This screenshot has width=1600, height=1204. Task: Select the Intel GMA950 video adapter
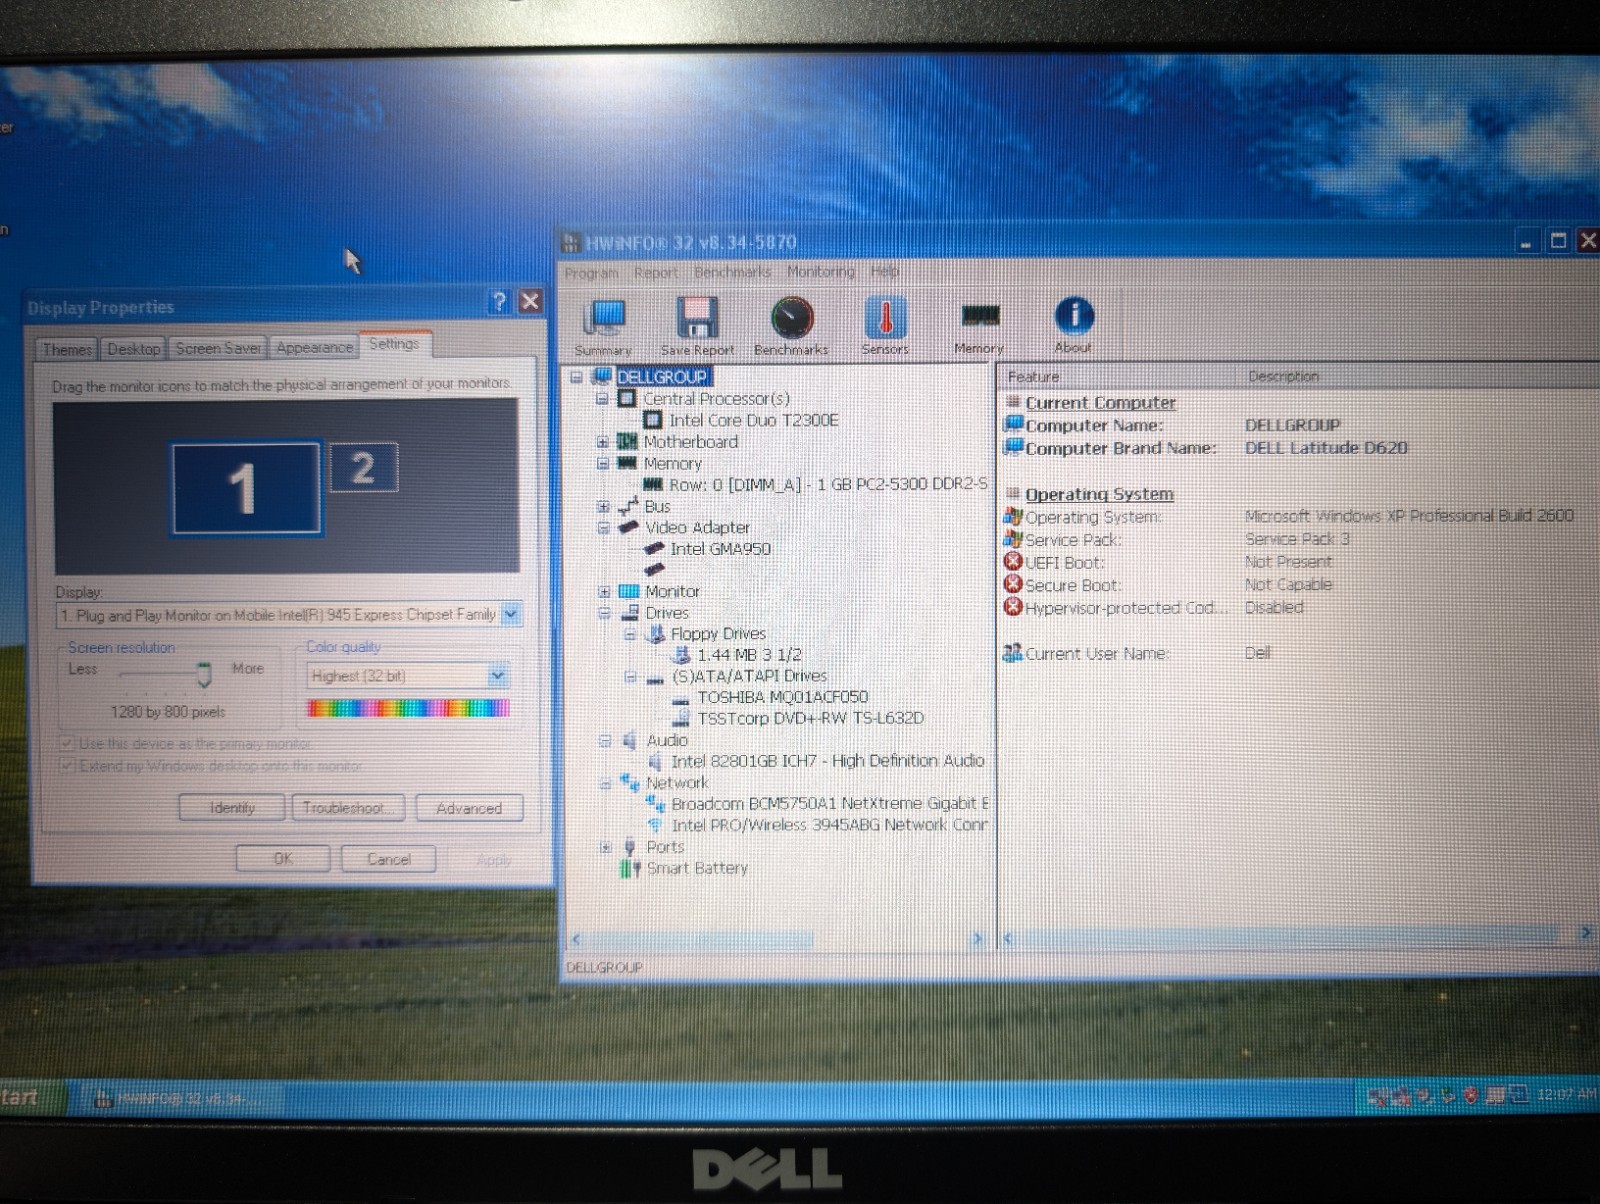(x=720, y=549)
